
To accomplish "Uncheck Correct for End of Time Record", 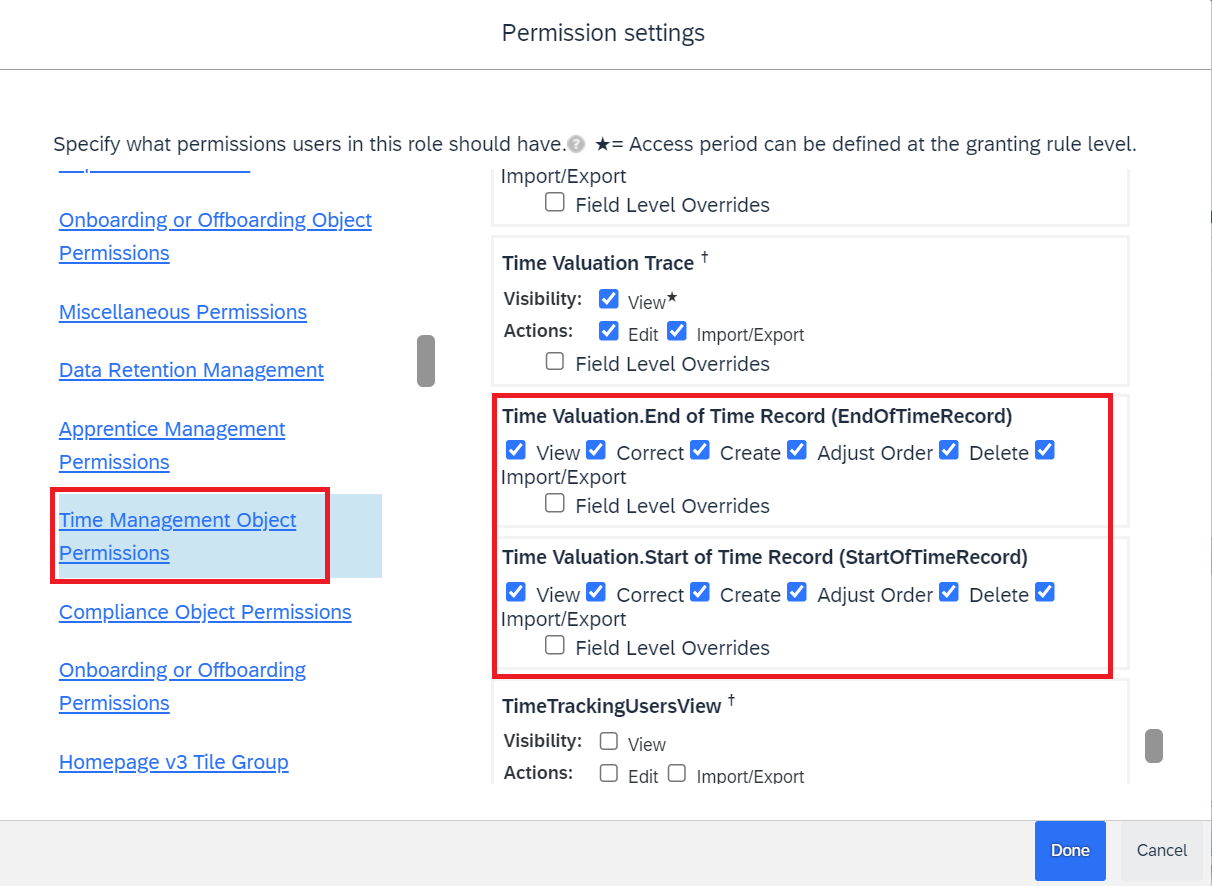I will 595,450.
